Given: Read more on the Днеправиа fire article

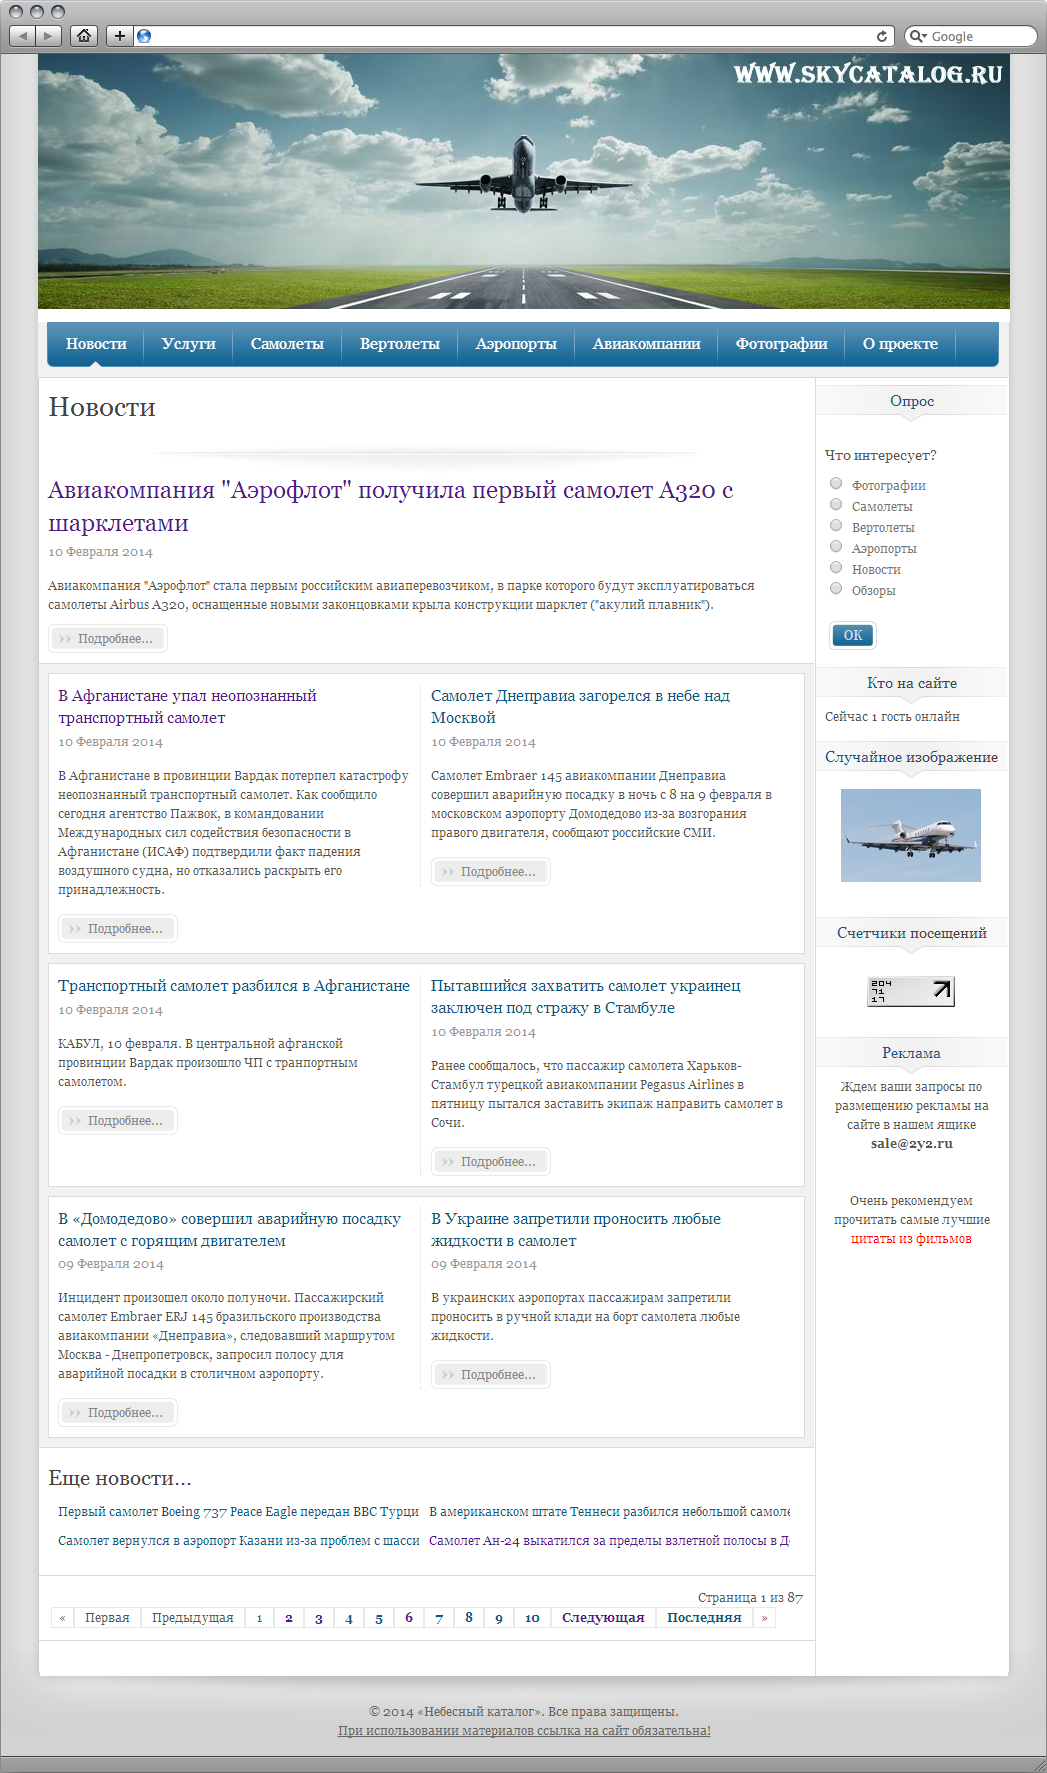Looking at the screenshot, I should click(x=491, y=871).
